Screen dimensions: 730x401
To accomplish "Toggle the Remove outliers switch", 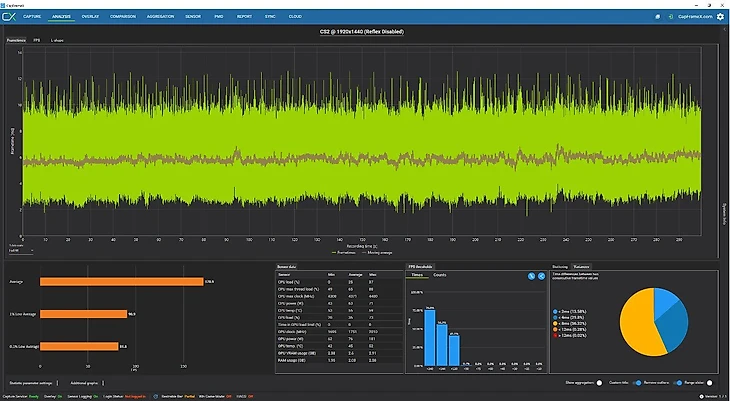I will pyautogui.click(x=677, y=383).
